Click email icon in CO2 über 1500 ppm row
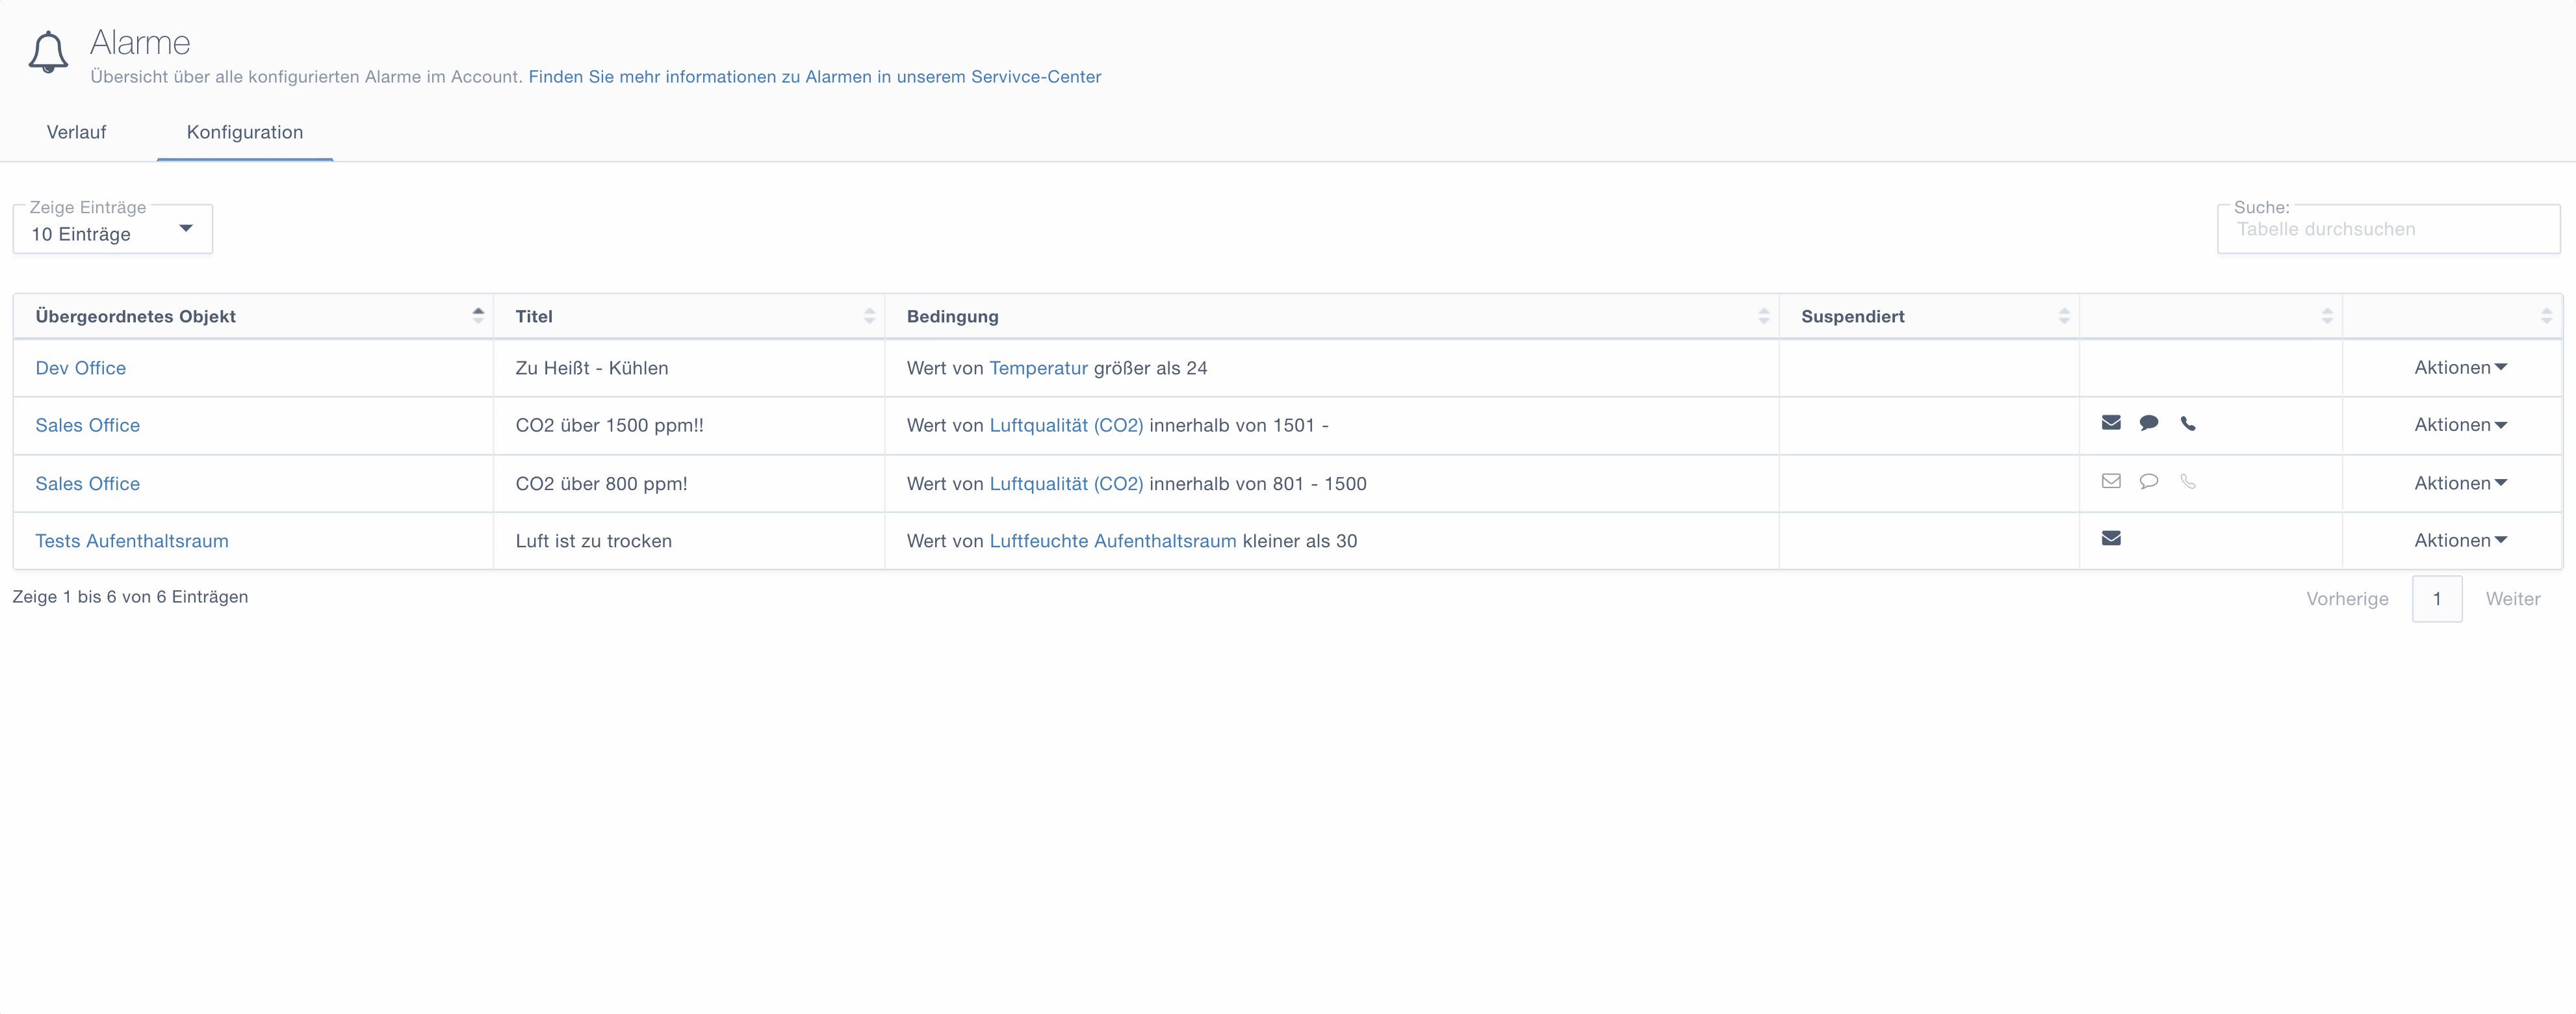The width and height of the screenshot is (2576, 1014). [2111, 423]
